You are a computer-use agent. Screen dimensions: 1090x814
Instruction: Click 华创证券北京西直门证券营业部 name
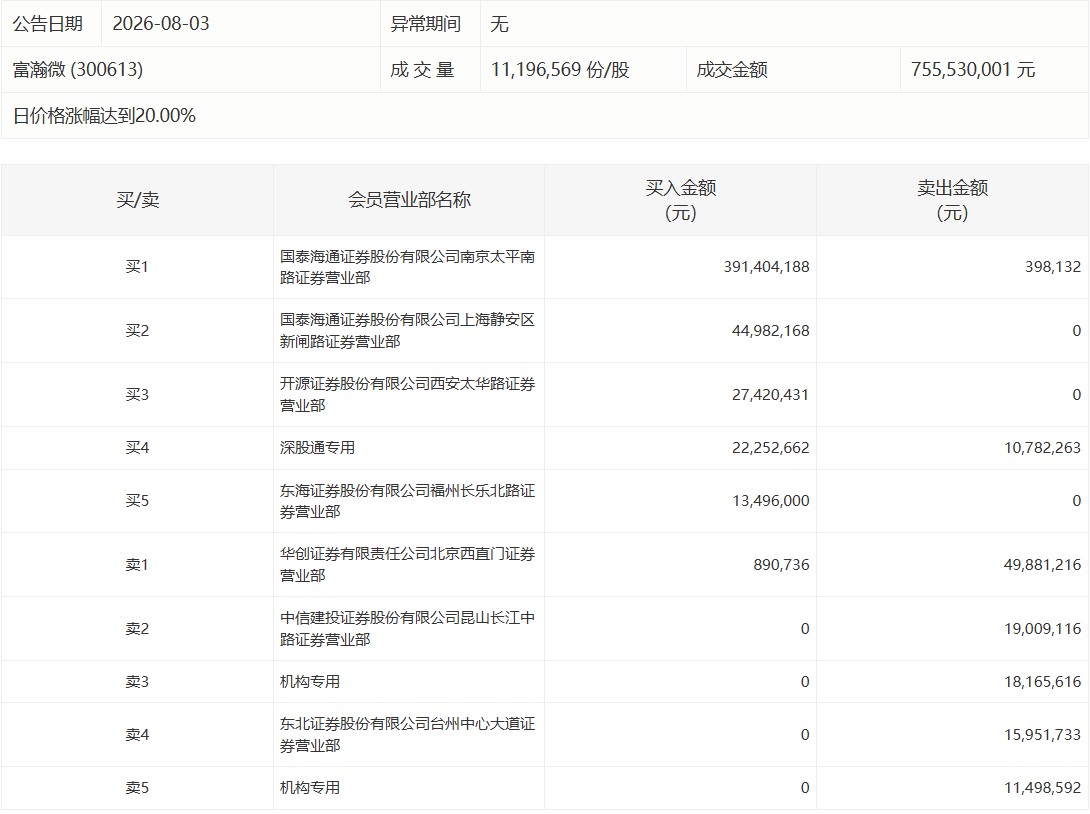tap(407, 565)
